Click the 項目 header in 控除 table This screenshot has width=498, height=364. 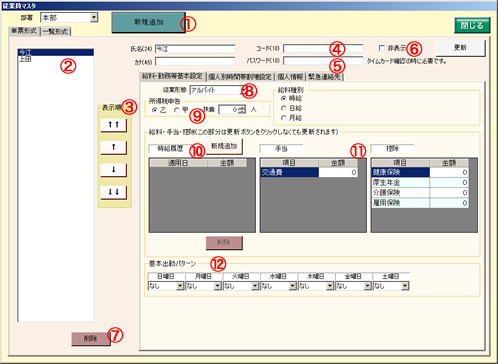(x=400, y=163)
